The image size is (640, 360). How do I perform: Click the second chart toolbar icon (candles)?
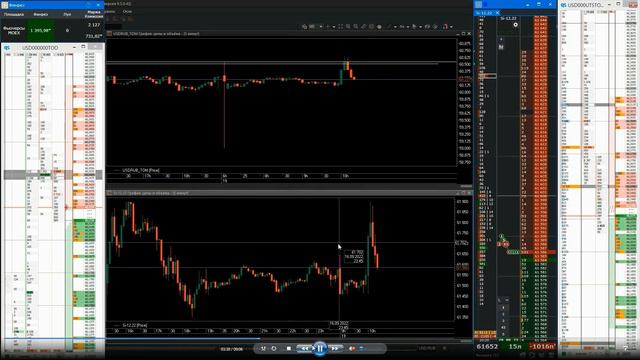[312, 27]
